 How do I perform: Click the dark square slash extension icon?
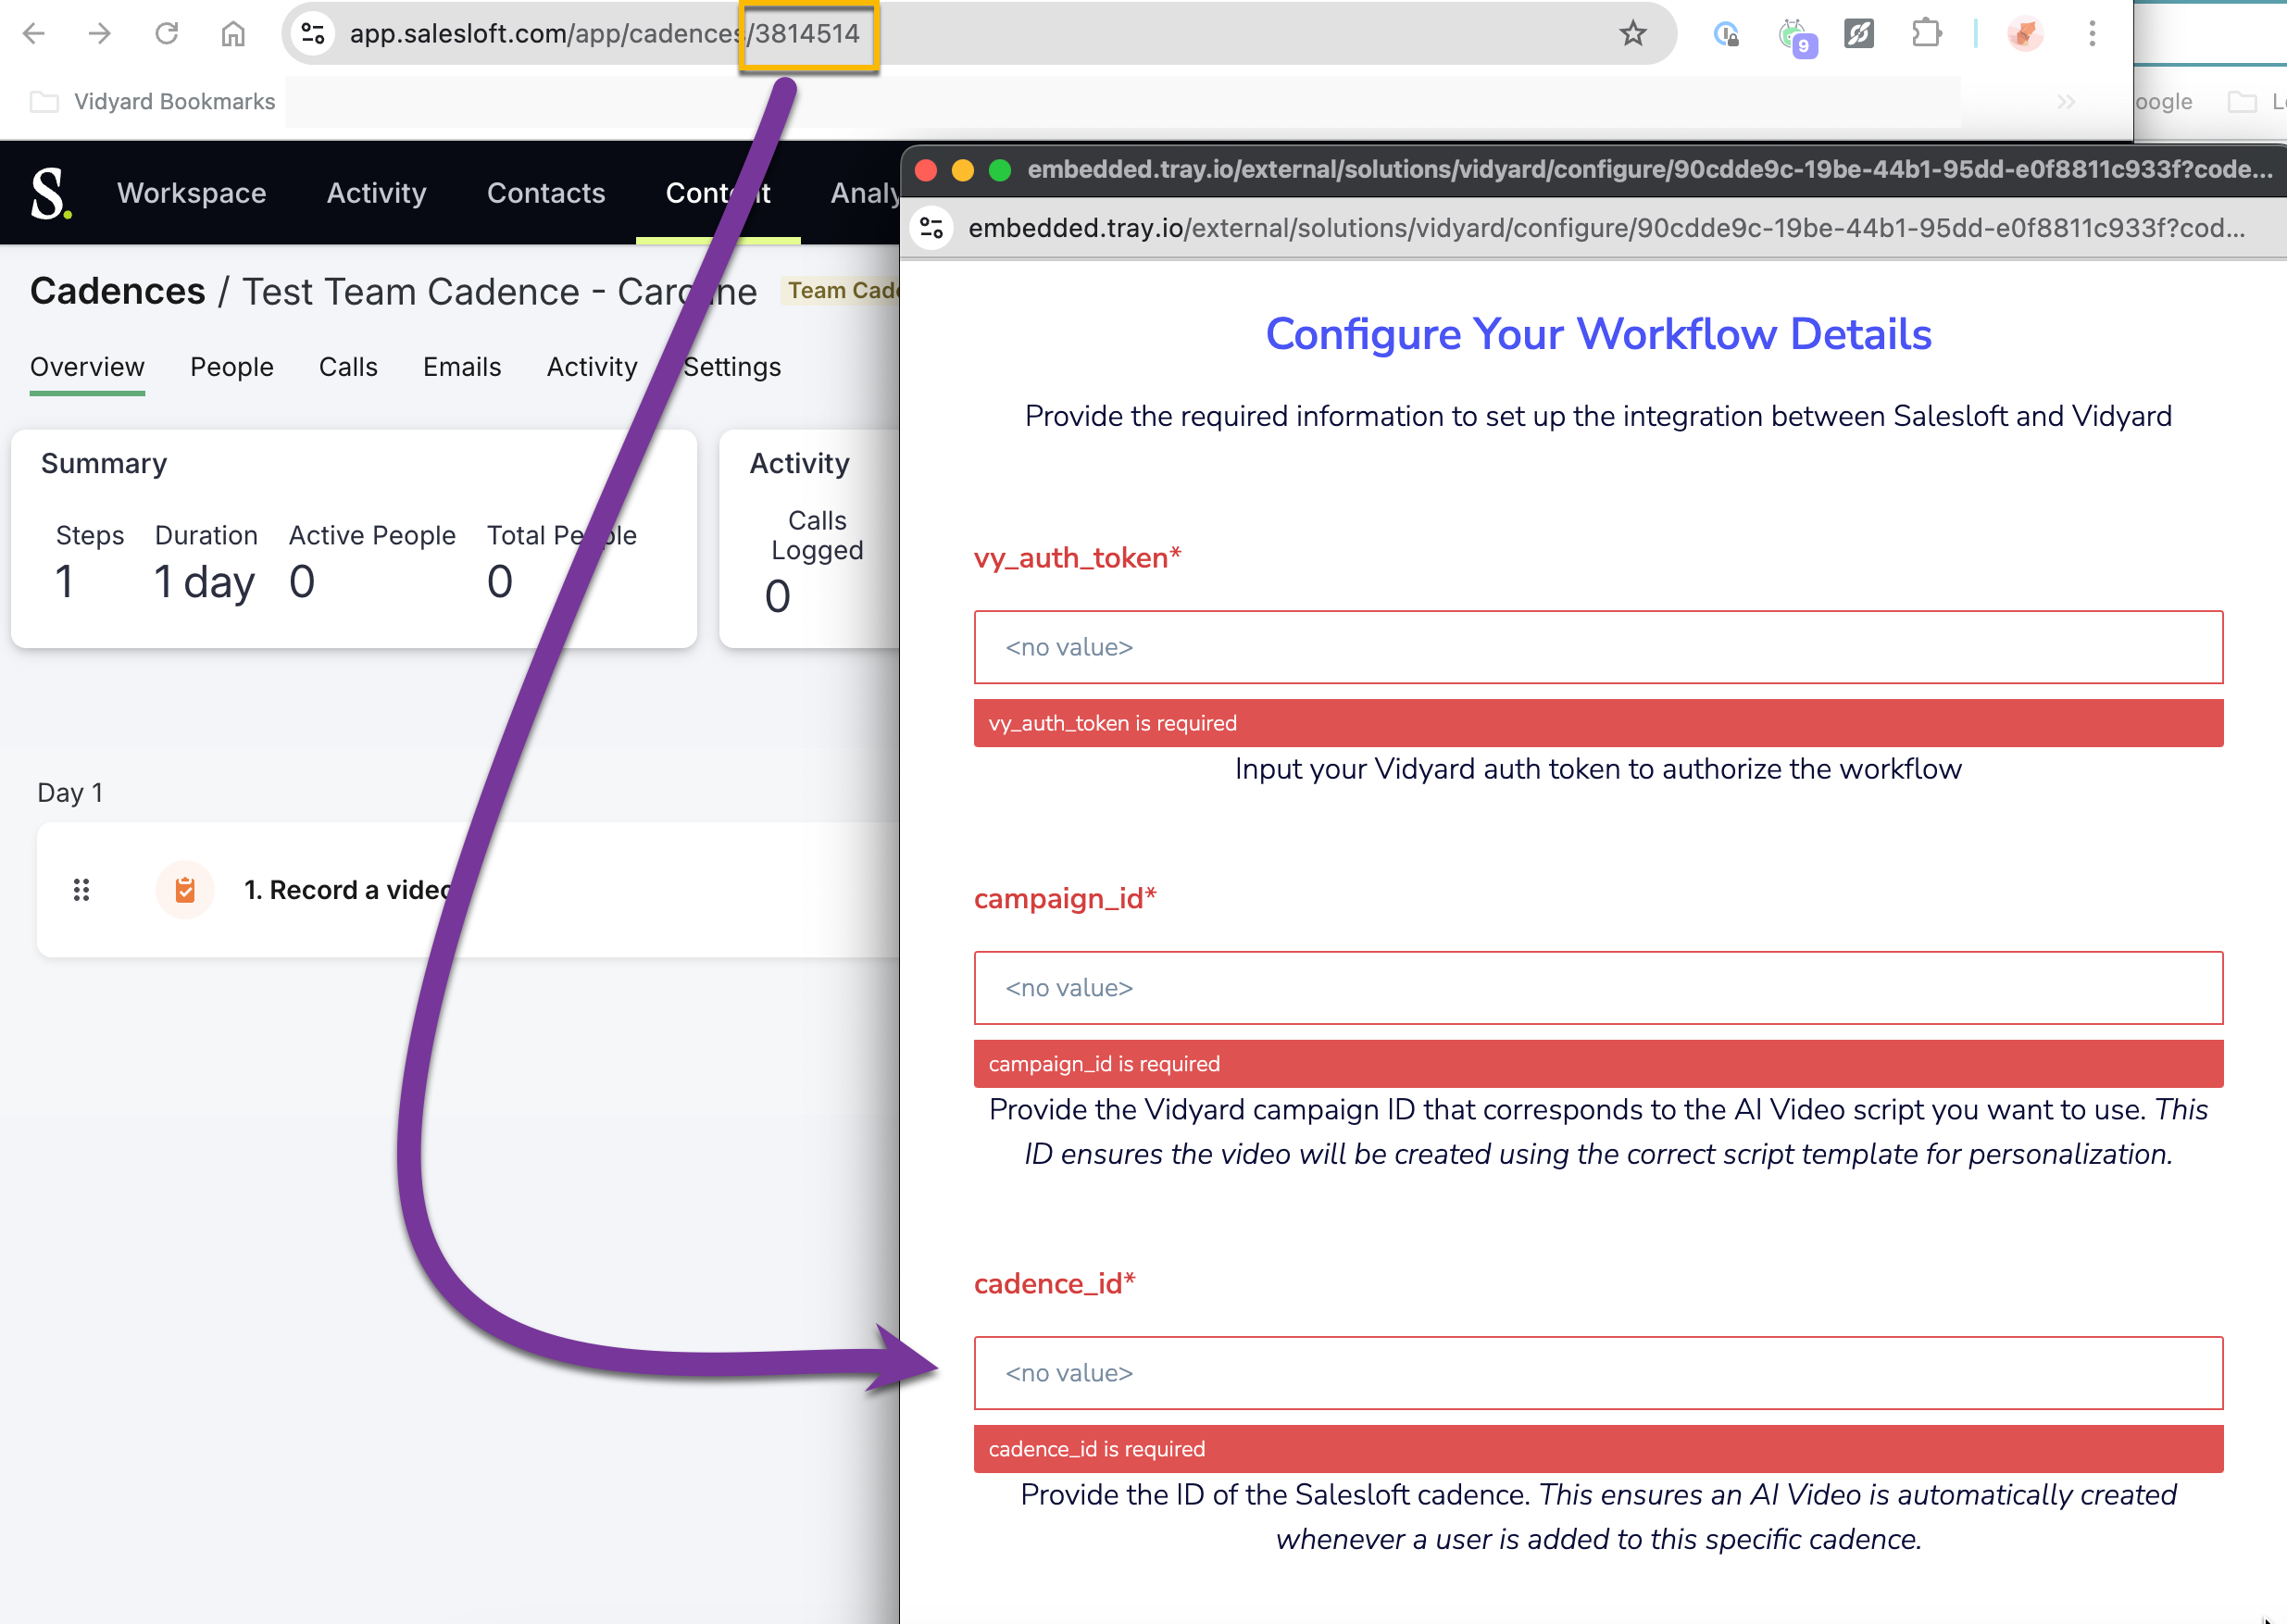1859,34
